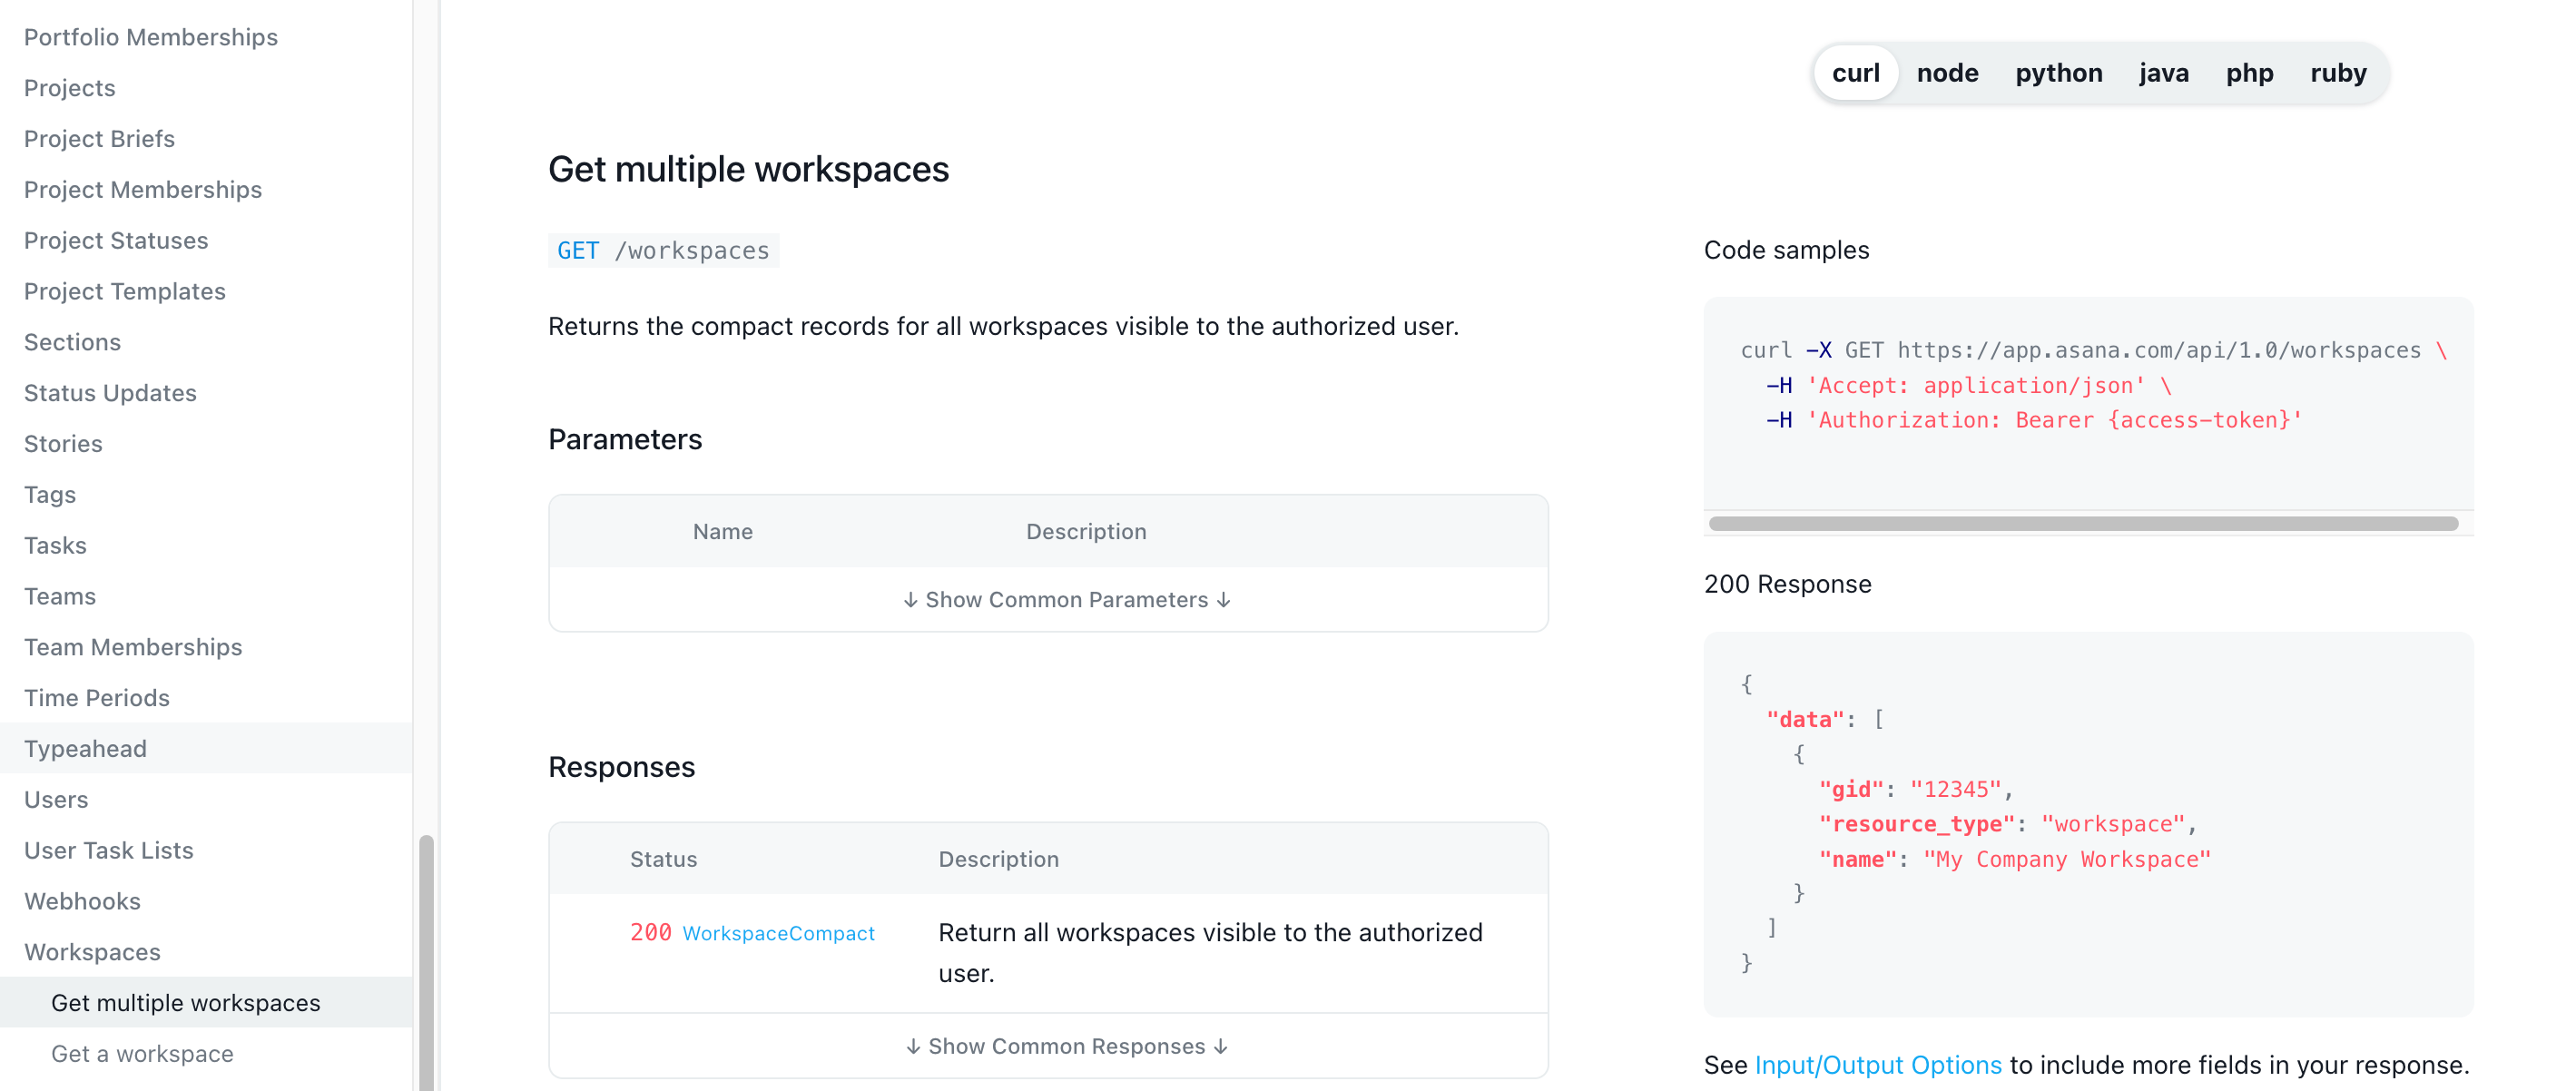Viewport: 2576px width, 1091px height.
Task: Open the WorkspaceCompact schema link
Action: 778,933
